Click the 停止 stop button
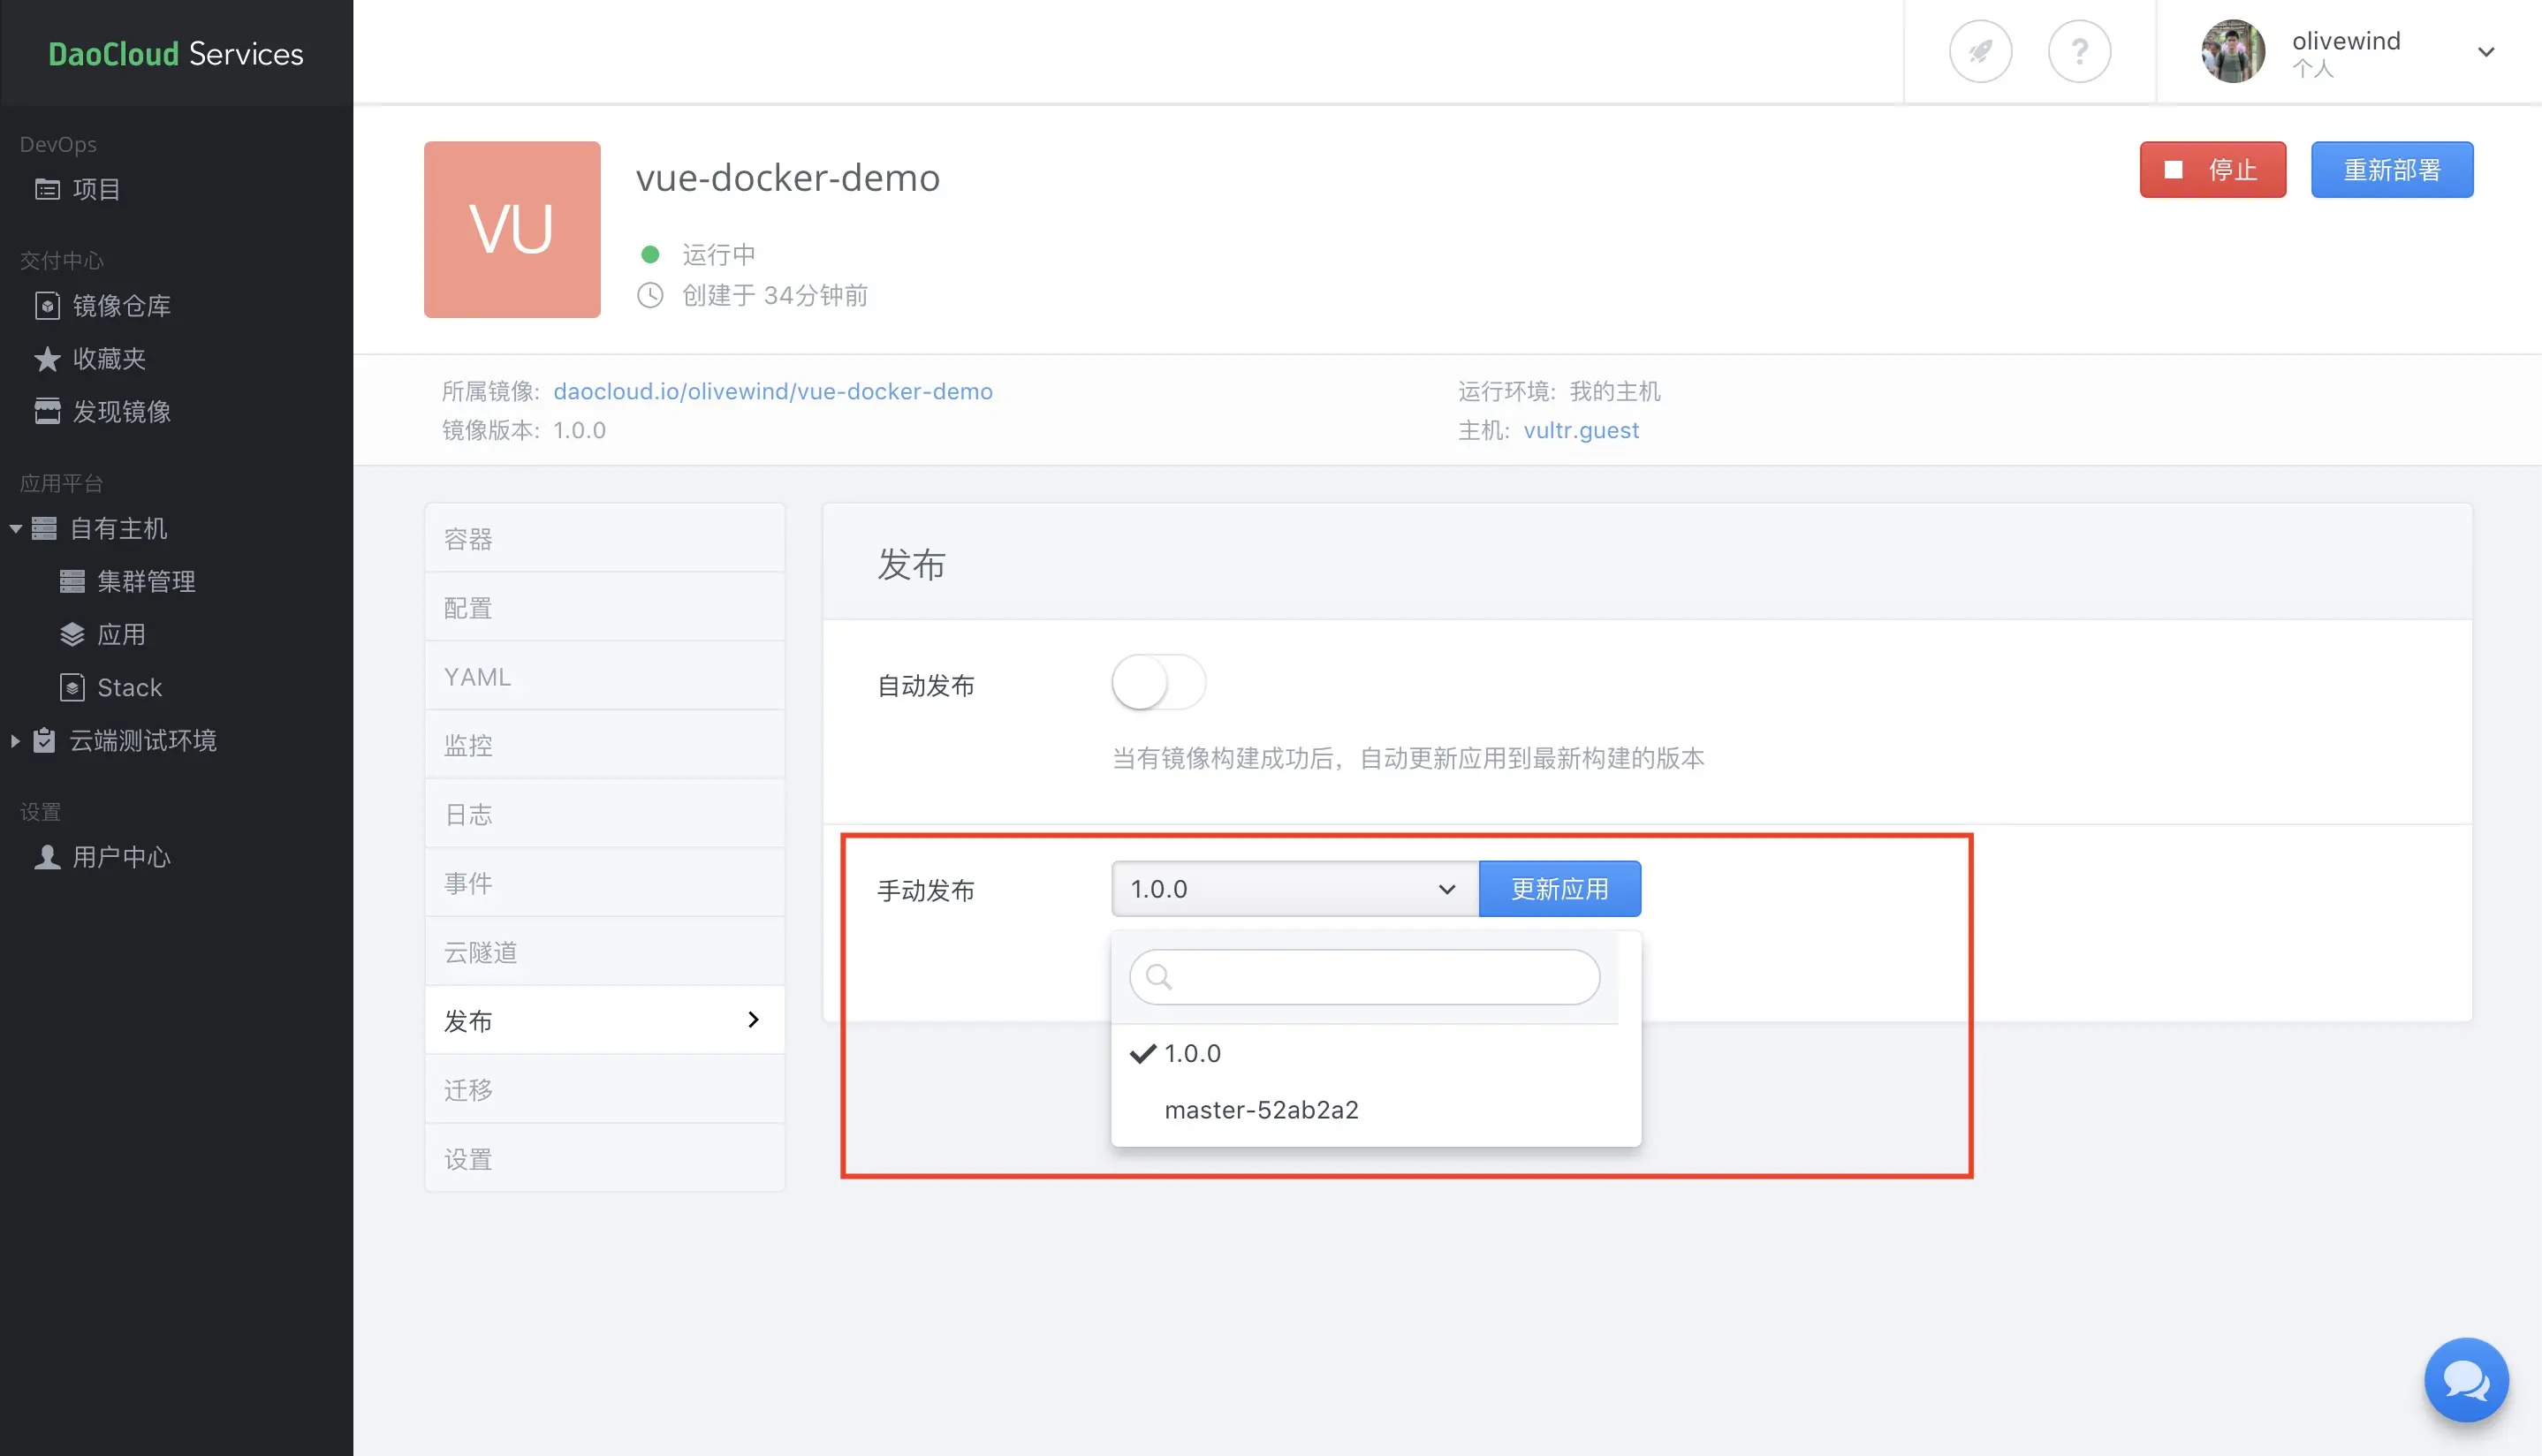This screenshot has height=1456, width=2542. [x=2213, y=170]
